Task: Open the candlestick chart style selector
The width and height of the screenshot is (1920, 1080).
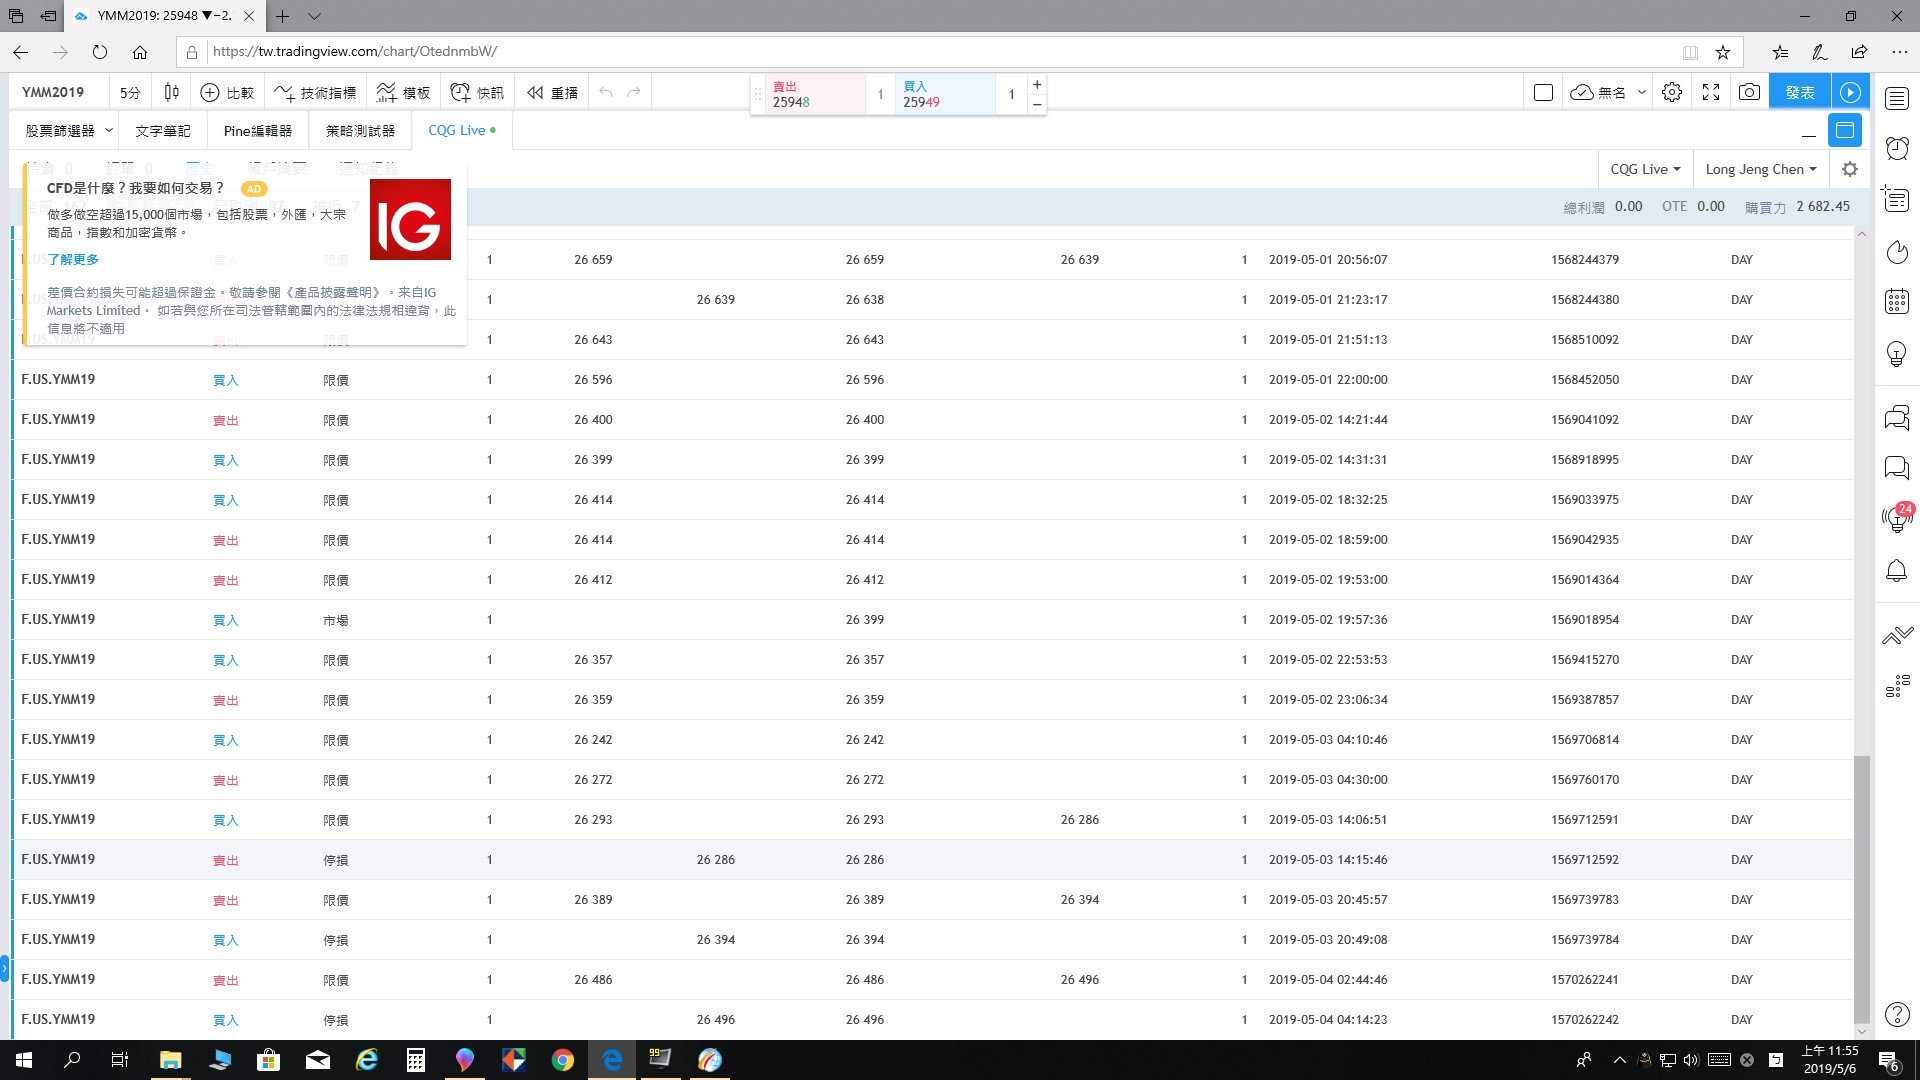Action: tap(171, 92)
